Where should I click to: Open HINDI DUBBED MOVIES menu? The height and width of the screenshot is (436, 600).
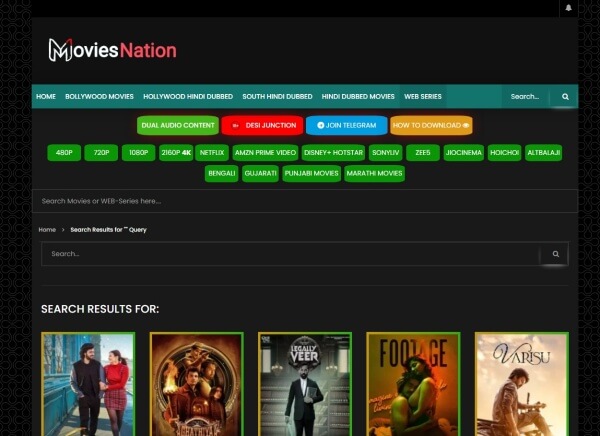click(x=358, y=96)
